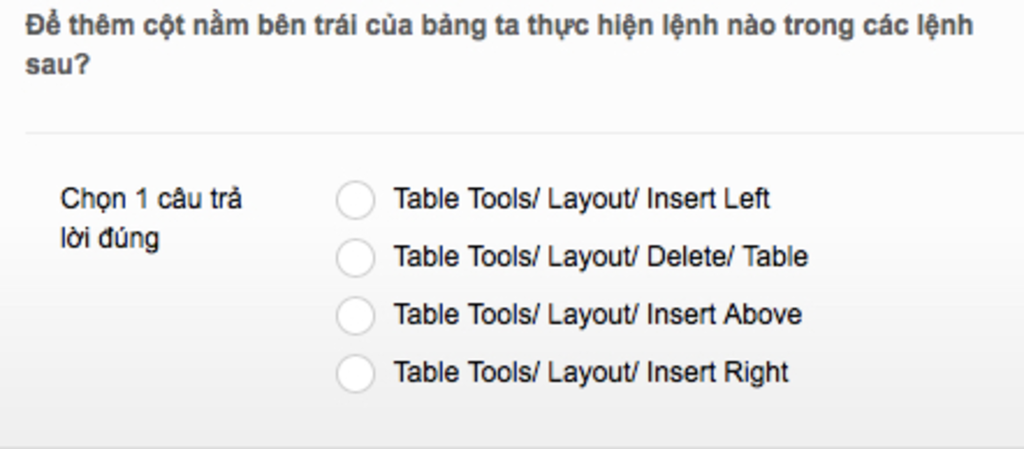Click the answer text 'Table Tools/ Layout/ Insert Right'
Viewport: 1024px width, 449px height.
591,372
